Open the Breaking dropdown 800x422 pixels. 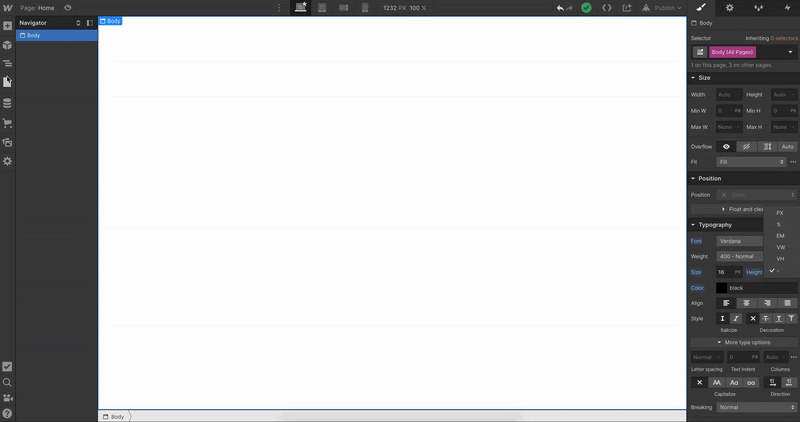(x=757, y=407)
